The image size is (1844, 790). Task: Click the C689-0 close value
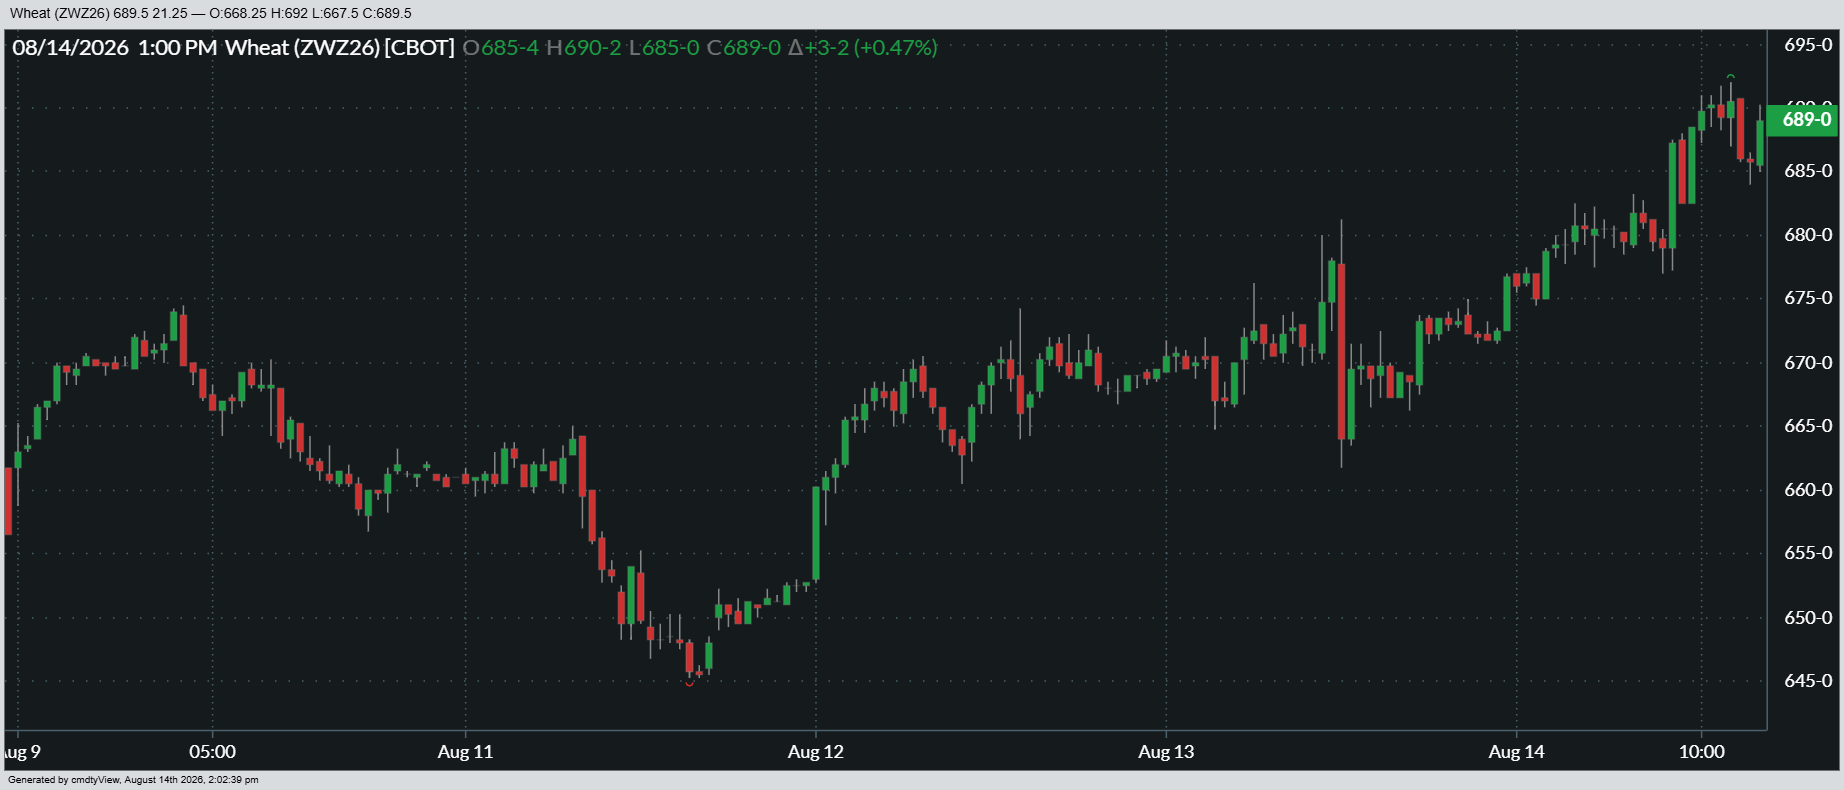(744, 48)
